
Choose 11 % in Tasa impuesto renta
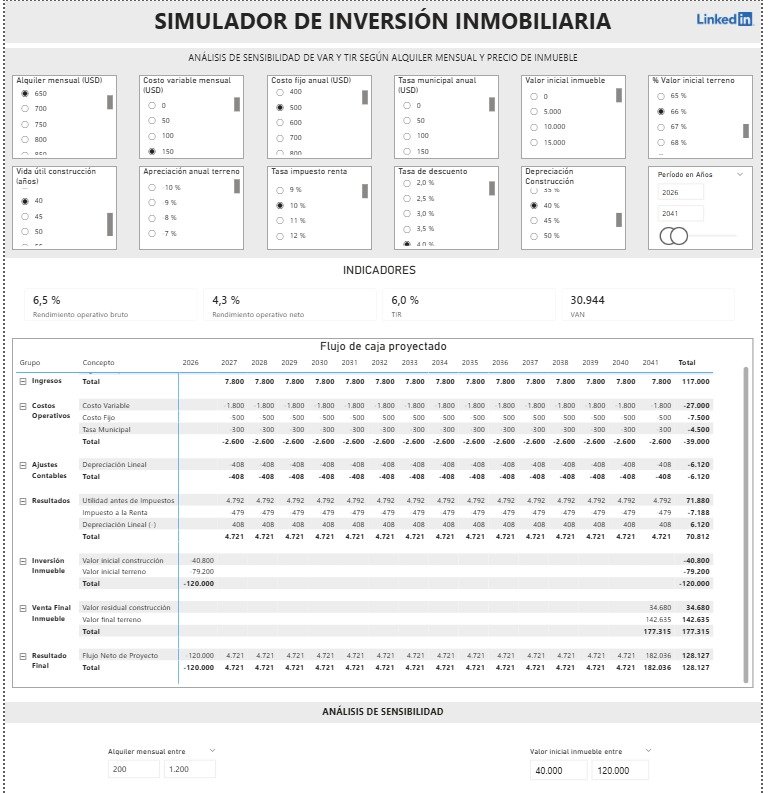(280, 221)
